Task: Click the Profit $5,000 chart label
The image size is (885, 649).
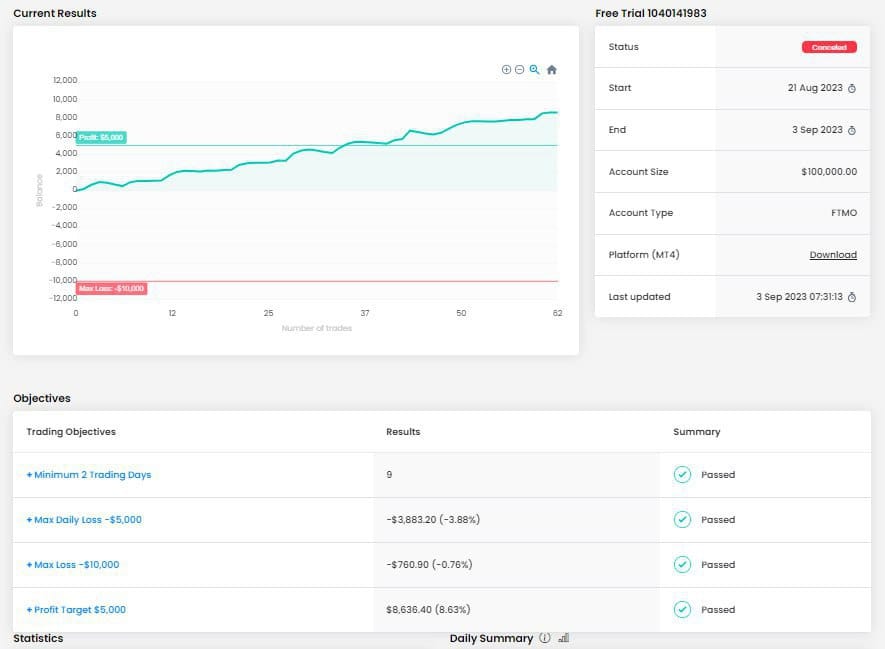Action: pos(101,137)
